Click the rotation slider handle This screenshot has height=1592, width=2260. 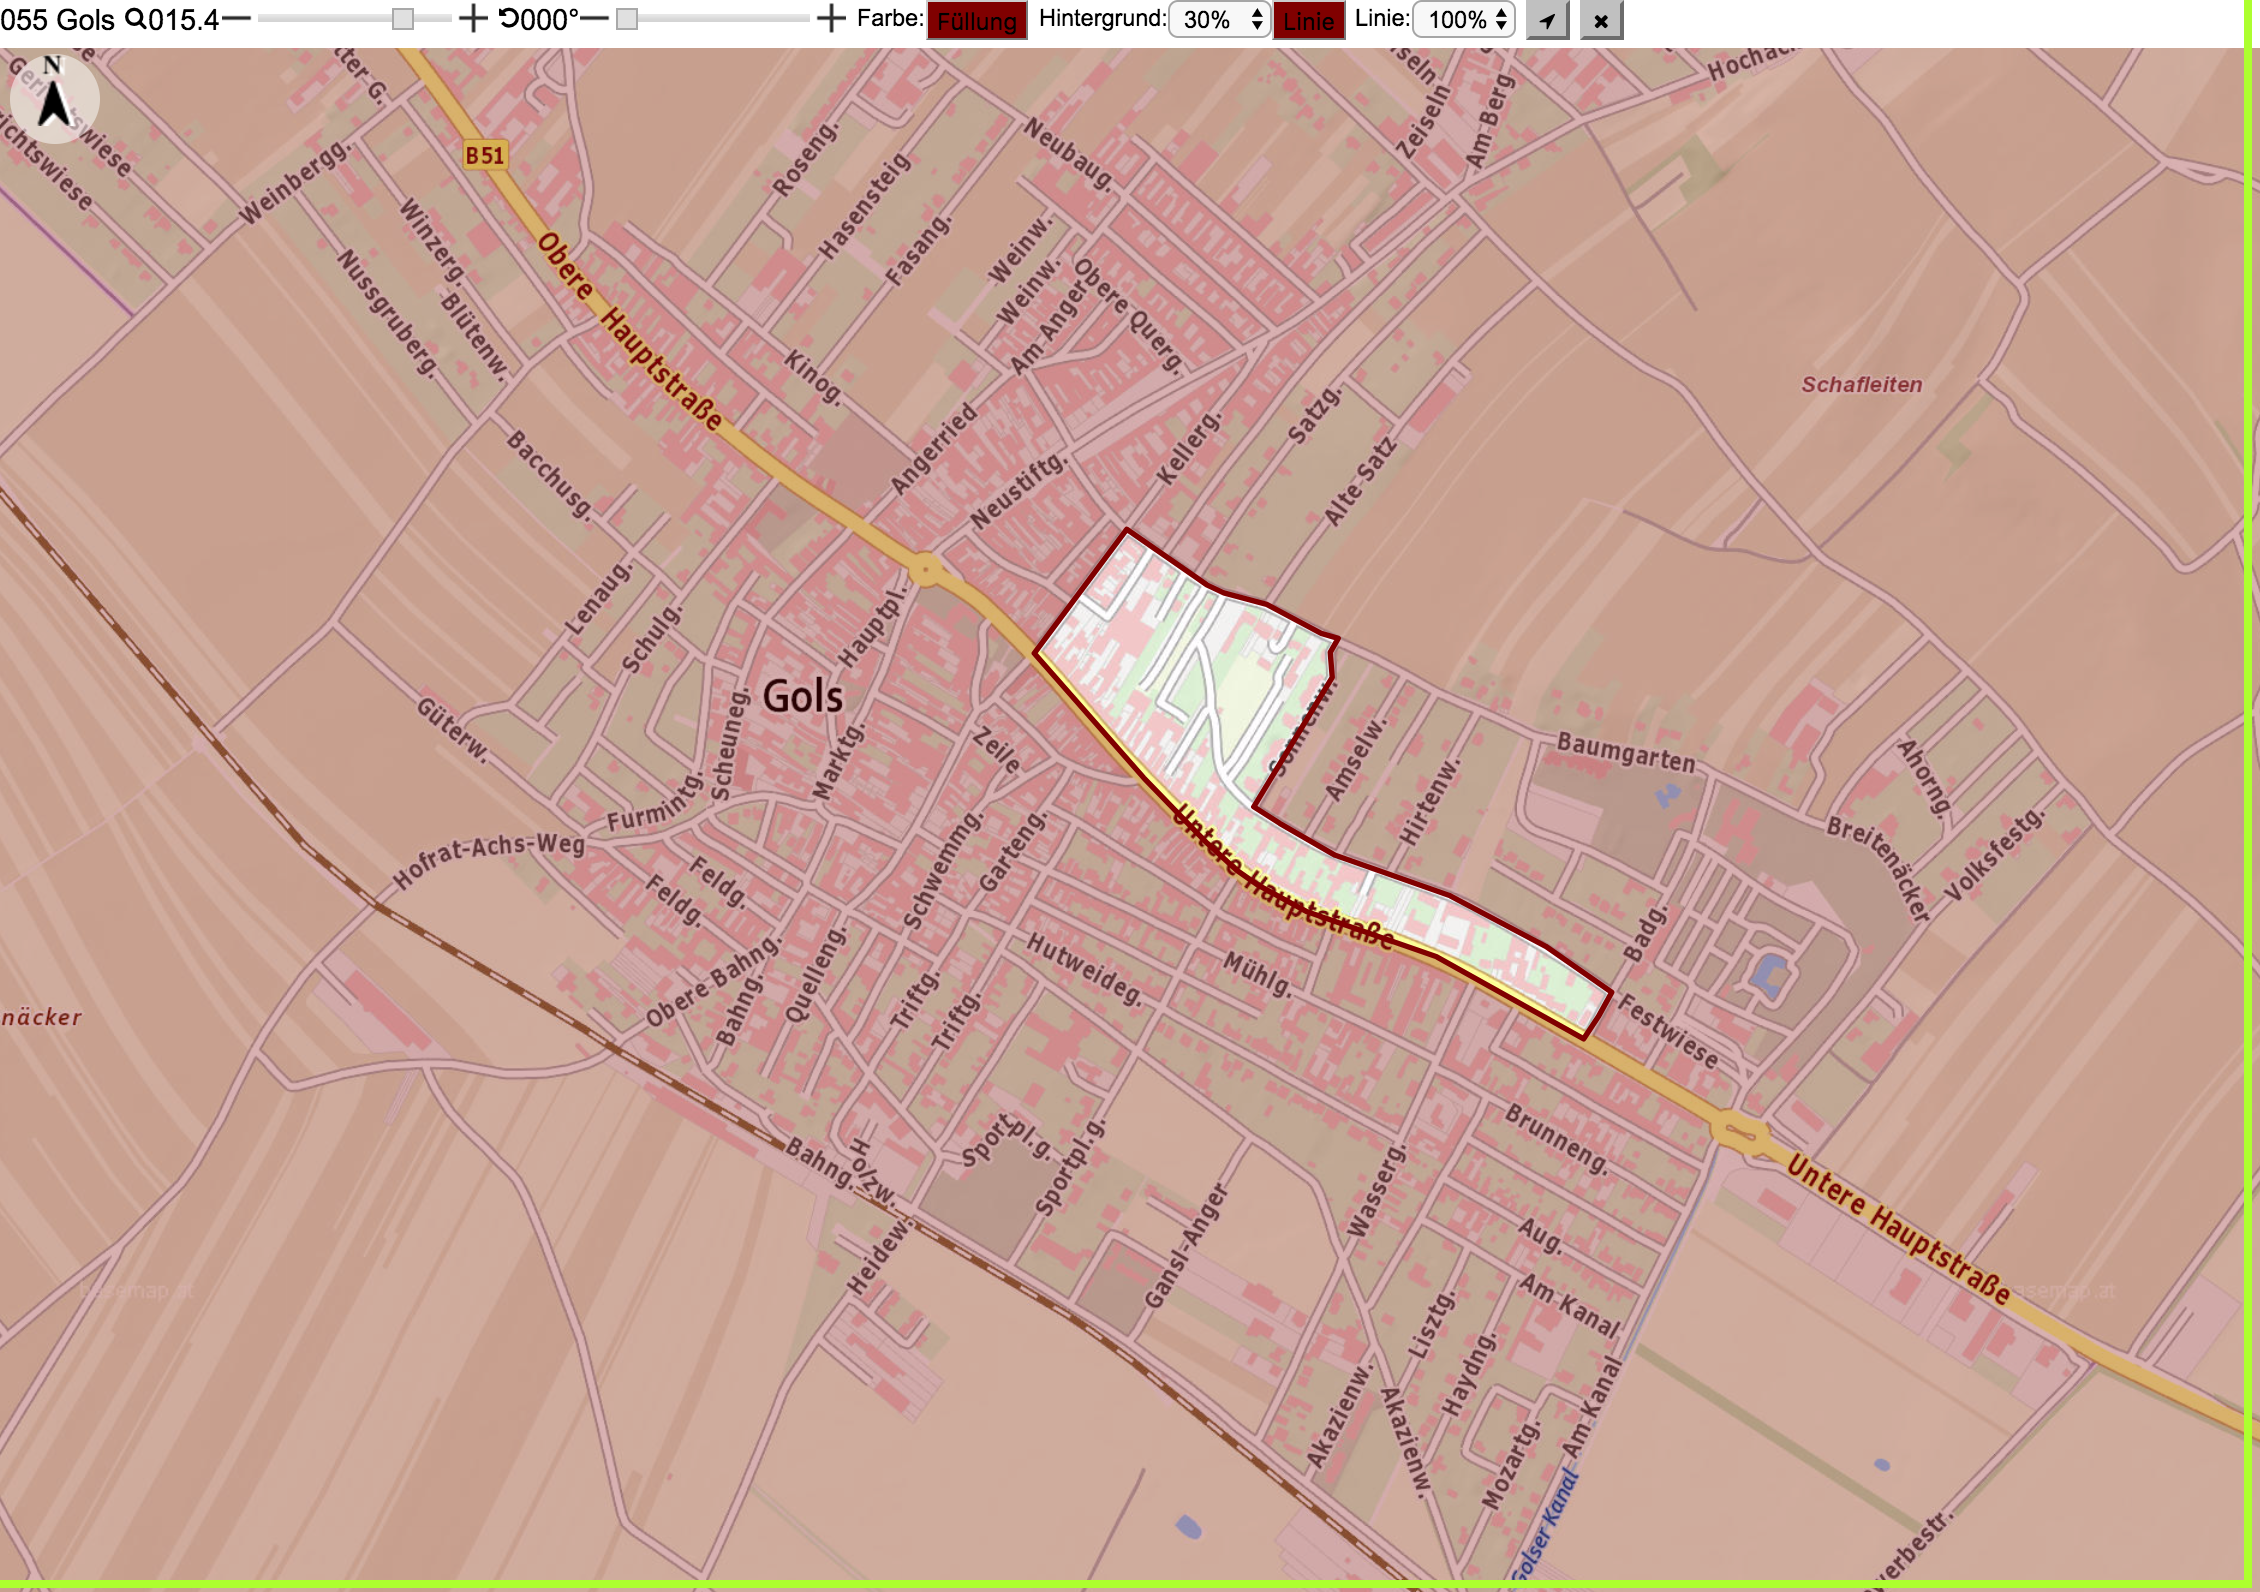point(627,19)
